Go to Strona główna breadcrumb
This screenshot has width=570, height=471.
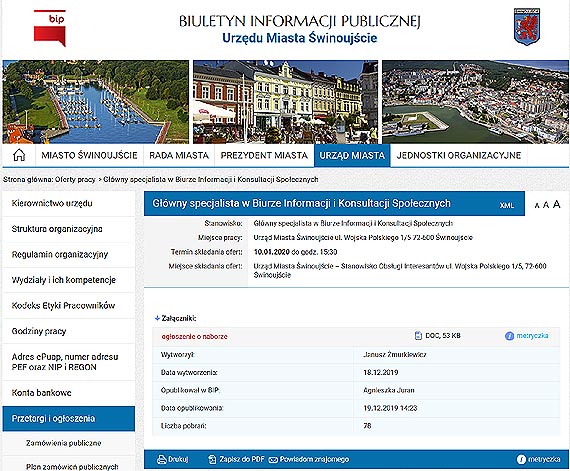28,179
